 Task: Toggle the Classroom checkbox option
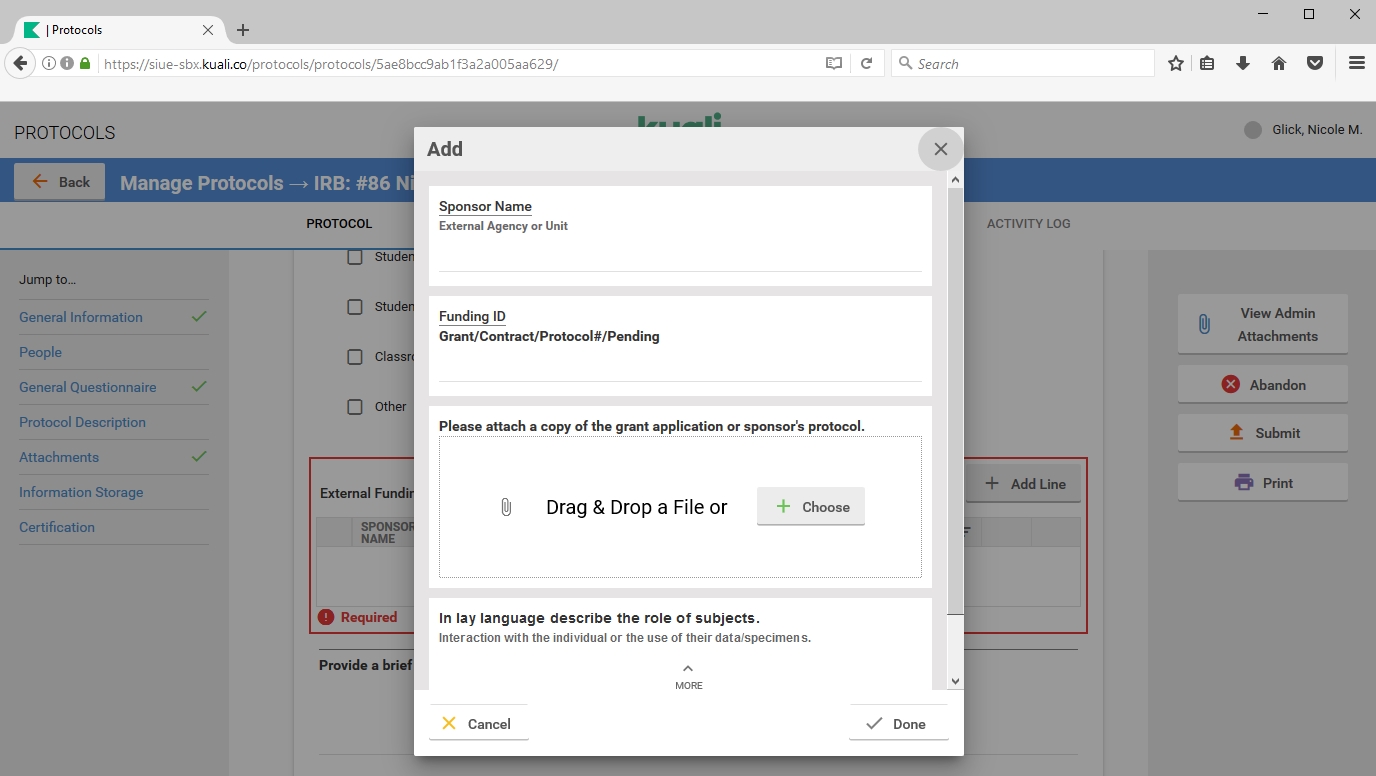tap(355, 357)
